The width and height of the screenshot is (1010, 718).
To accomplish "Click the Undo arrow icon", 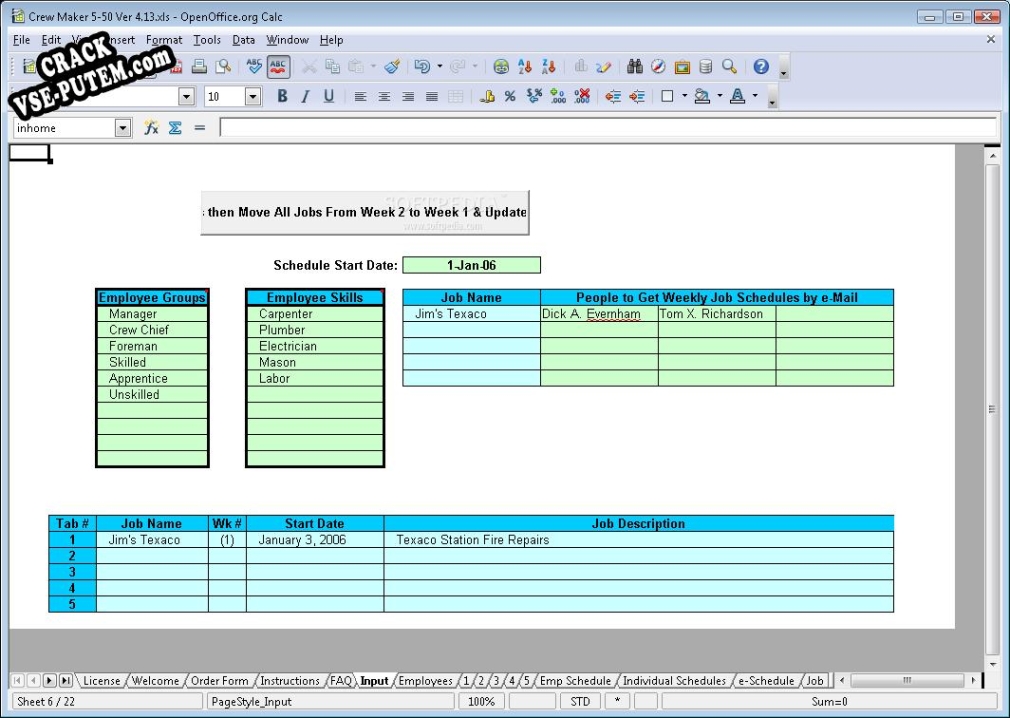I will point(423,66).
